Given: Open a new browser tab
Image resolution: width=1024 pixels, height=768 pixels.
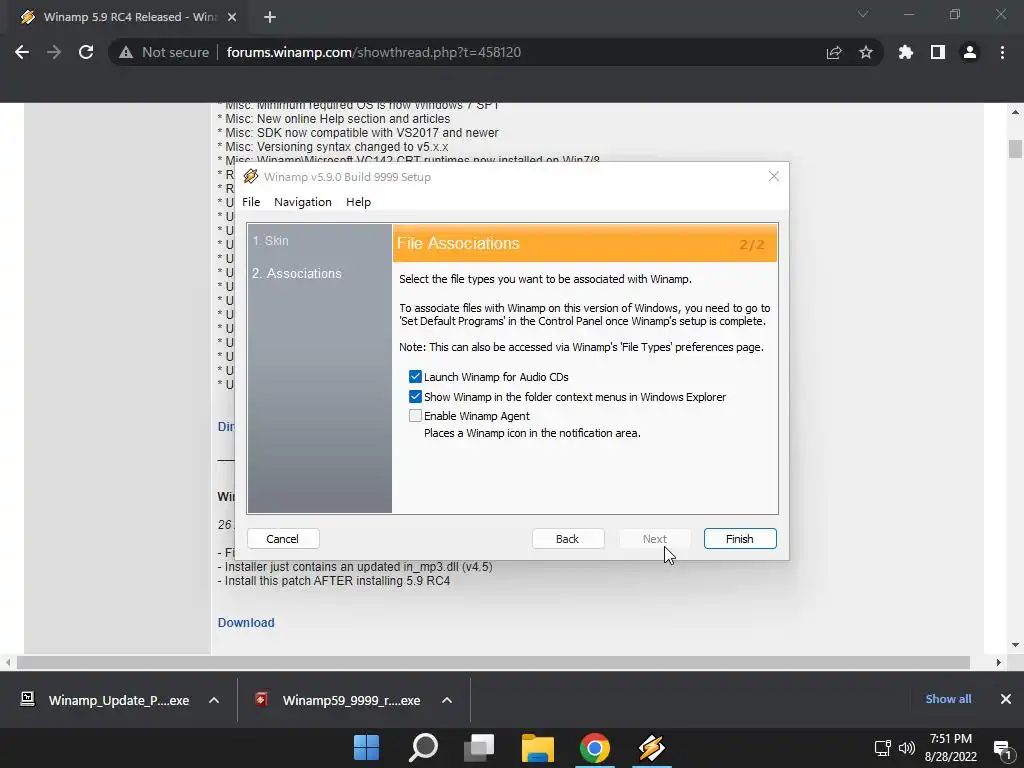Looking at the screenshot, I should pos(270,17).
